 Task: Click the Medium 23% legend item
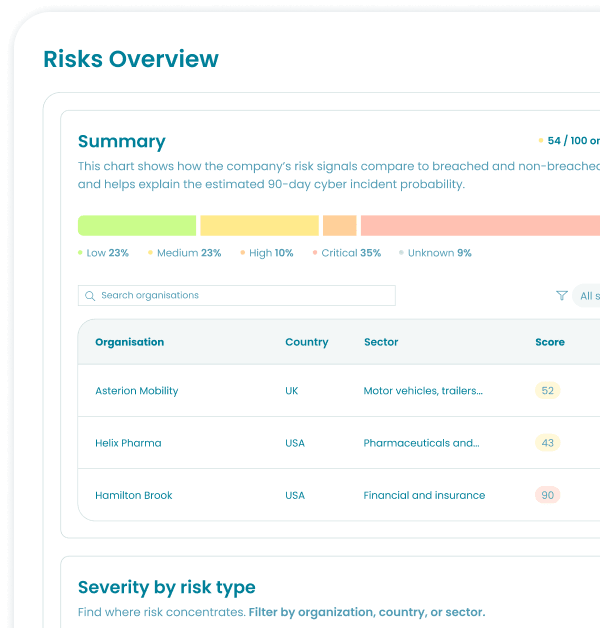185,253
